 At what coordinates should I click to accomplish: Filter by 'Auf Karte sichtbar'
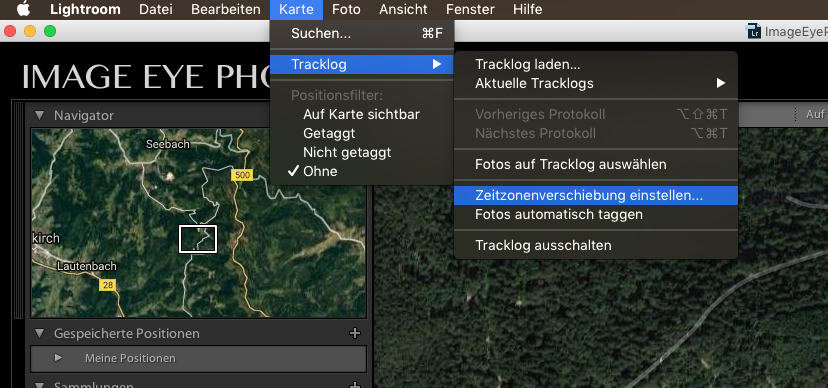tap(362, 114)
